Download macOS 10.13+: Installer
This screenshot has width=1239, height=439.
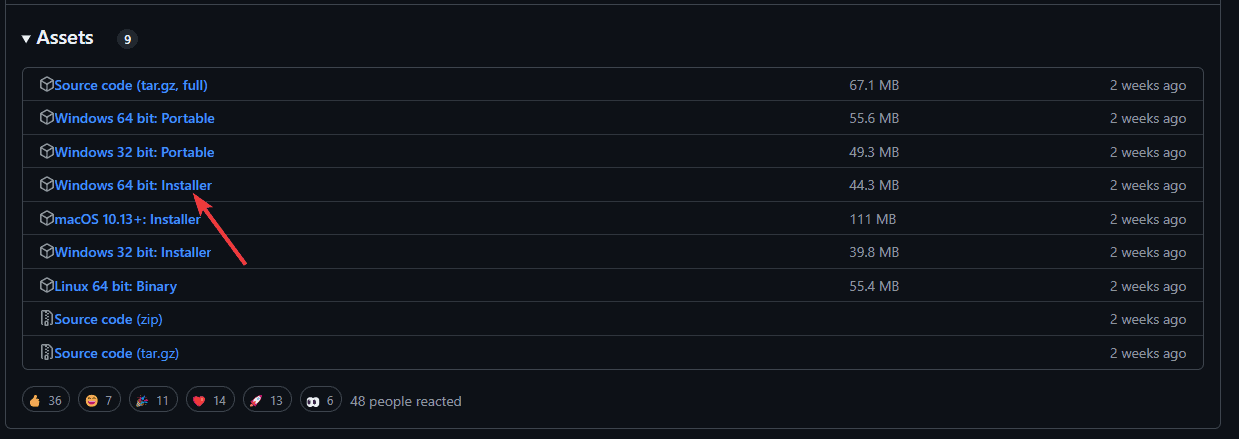pos(127,219)
